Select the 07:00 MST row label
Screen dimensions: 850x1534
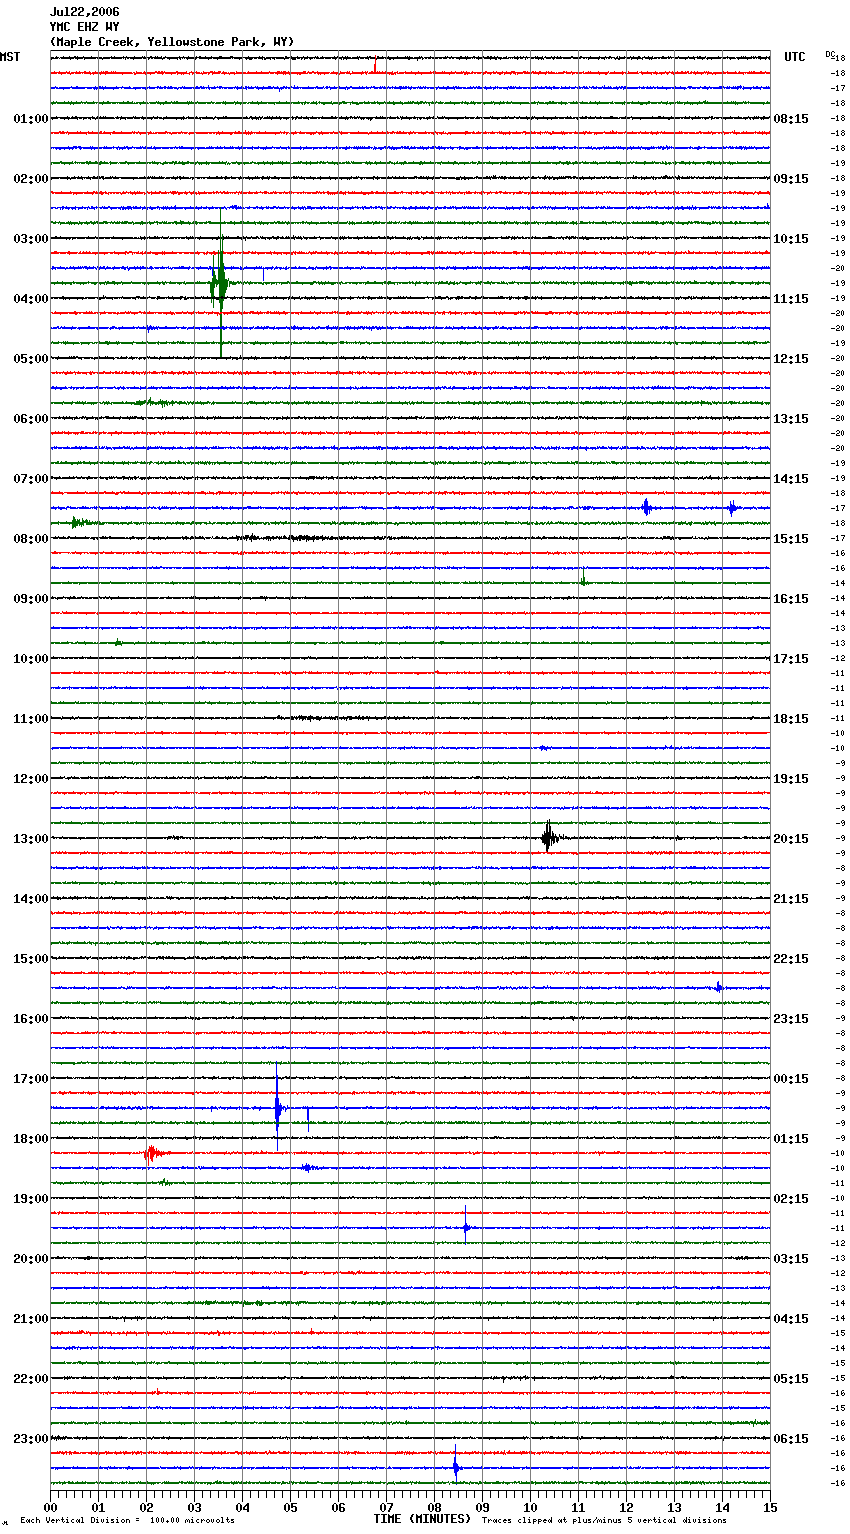(31, 478)
